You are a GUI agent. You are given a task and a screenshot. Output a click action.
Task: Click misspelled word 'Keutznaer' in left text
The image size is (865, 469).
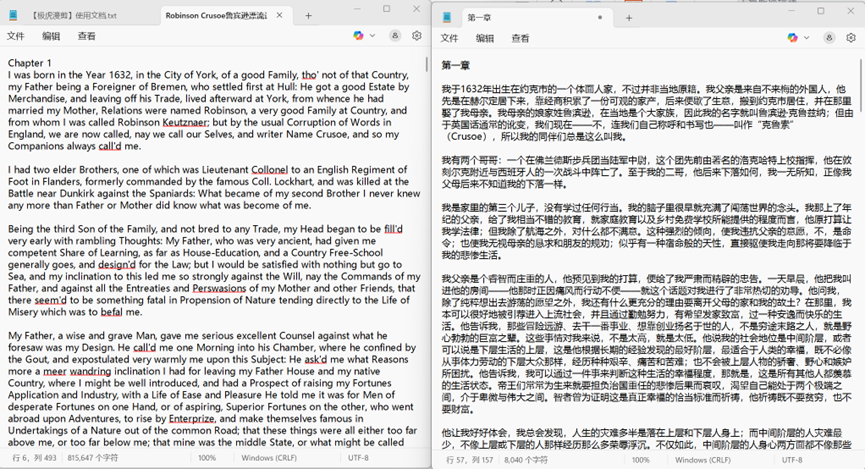(186, 122)
